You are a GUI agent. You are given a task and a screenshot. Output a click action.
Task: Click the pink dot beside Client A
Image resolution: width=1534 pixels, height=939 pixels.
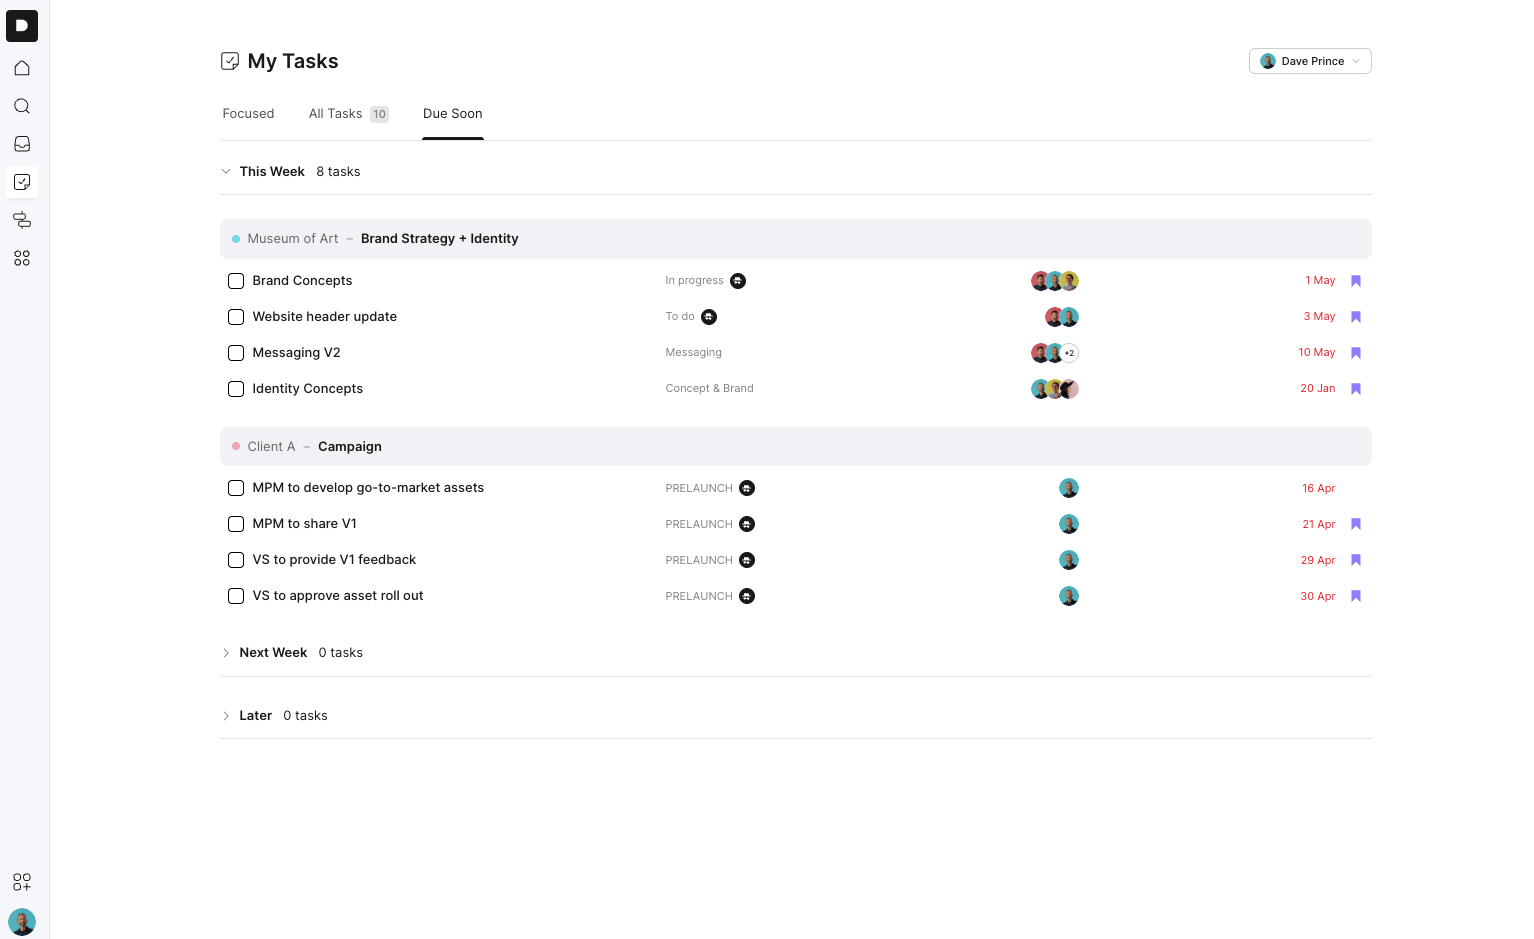click(236, 446)
